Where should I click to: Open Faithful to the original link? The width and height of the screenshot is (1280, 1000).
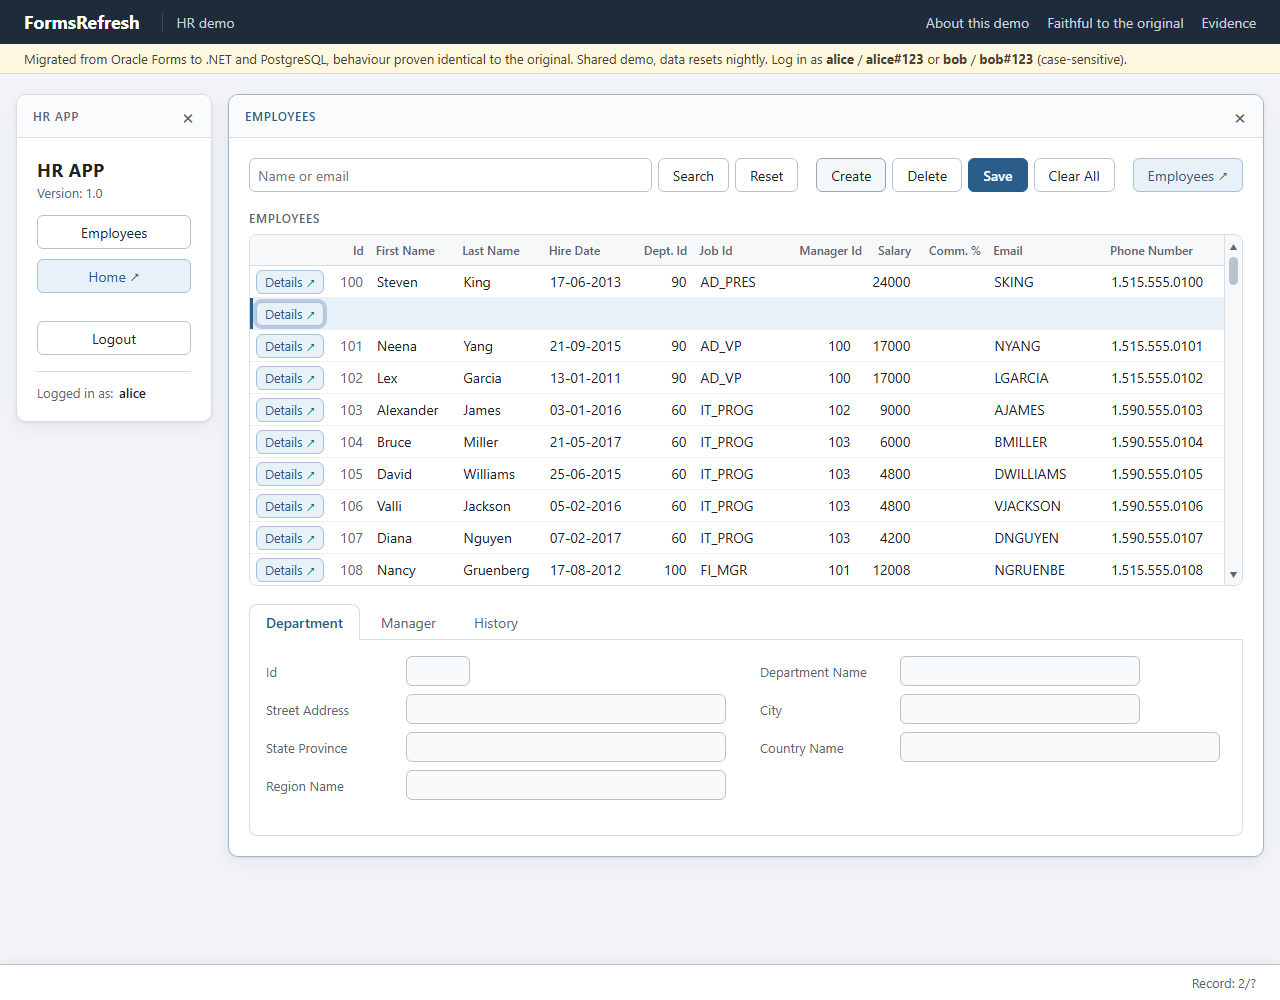(x=1115, y=23)
